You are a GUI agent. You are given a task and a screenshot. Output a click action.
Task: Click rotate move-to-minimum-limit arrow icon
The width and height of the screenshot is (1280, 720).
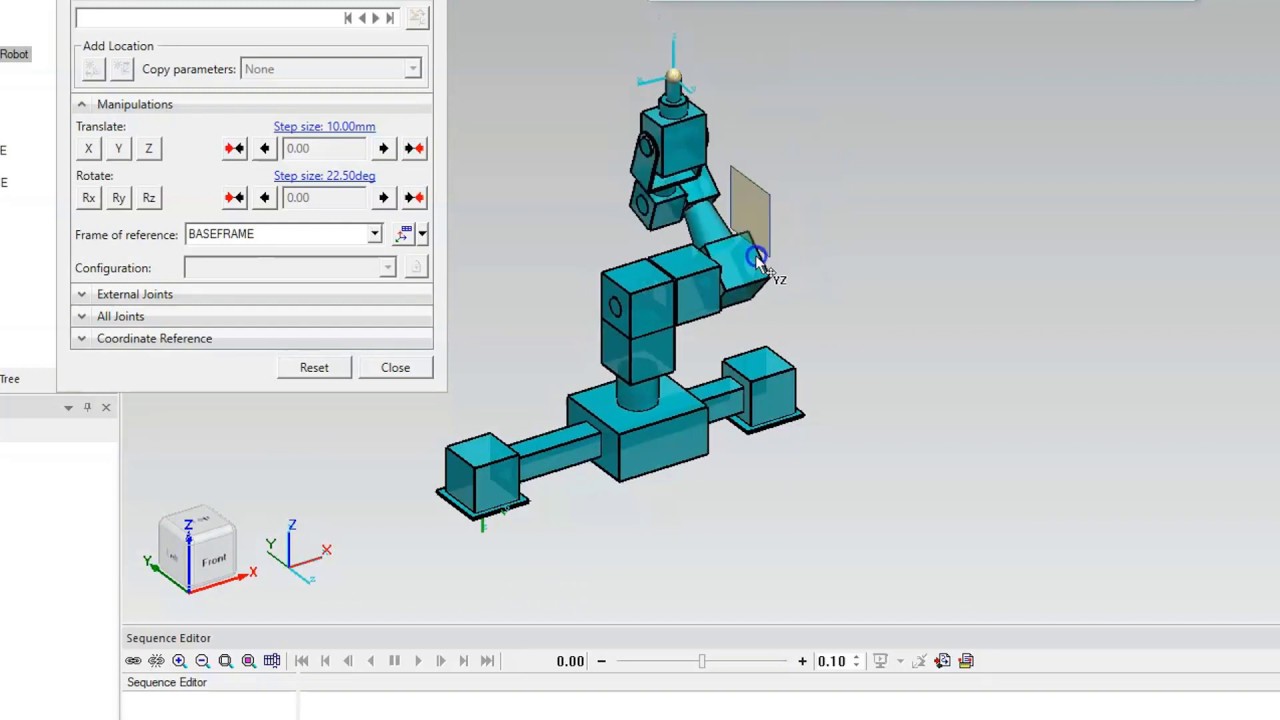click(x=234, y=198)
